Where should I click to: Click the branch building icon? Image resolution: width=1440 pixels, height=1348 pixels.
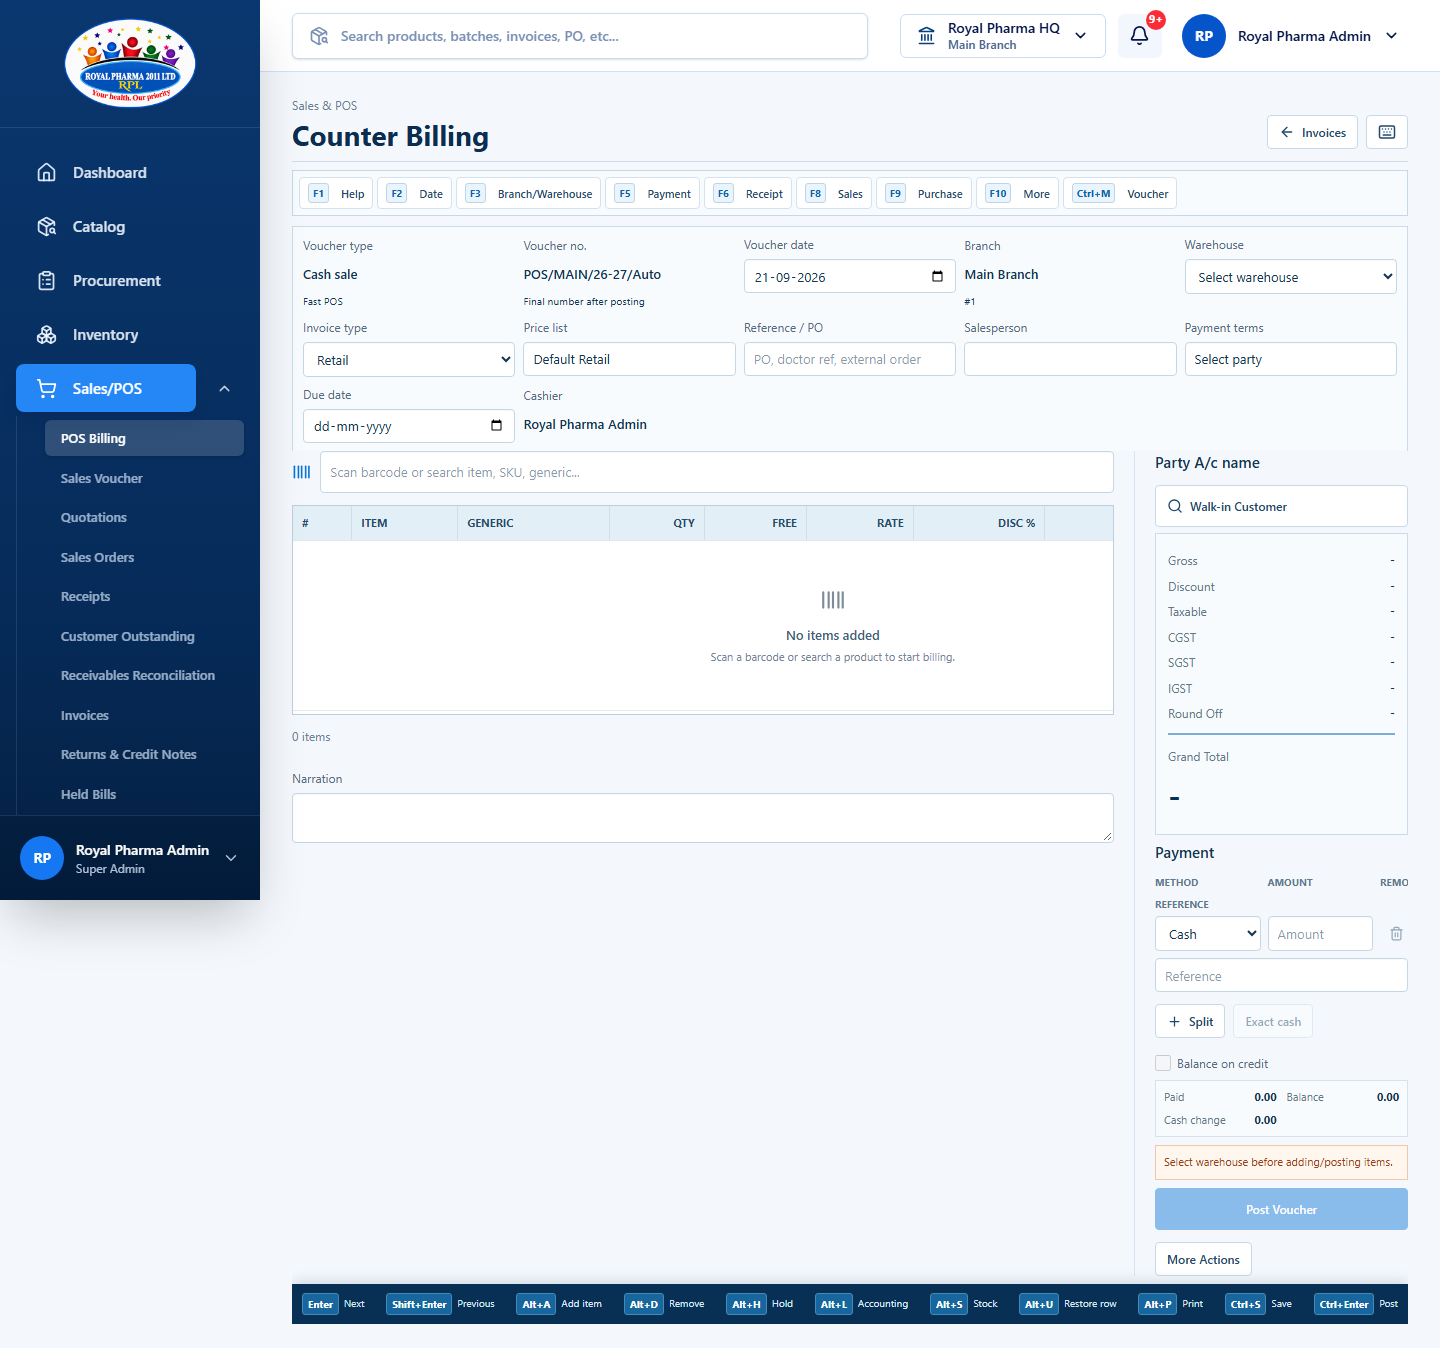coord(927,36)
